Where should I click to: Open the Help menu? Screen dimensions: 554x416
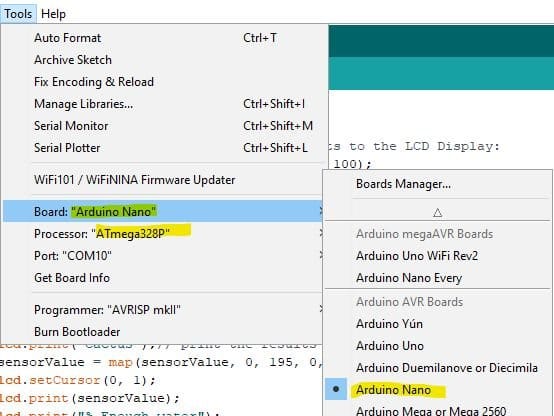53,14
